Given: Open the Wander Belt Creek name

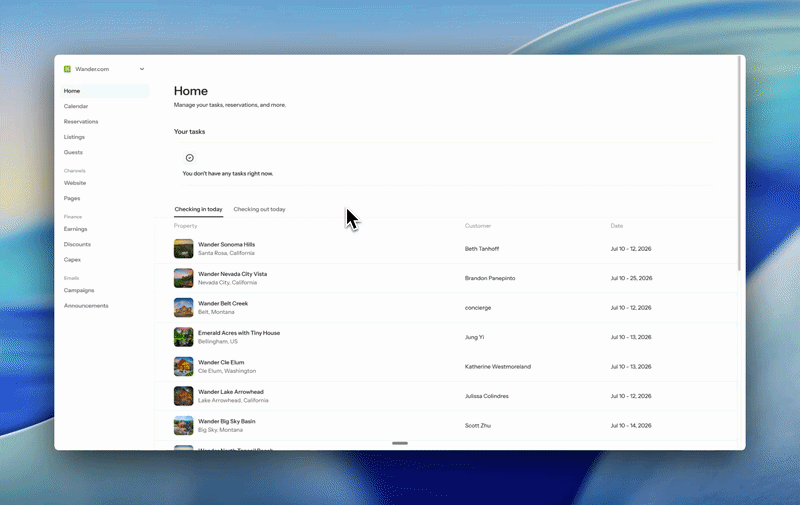Looking at the screenshot, I should click(x=223, y=304).
